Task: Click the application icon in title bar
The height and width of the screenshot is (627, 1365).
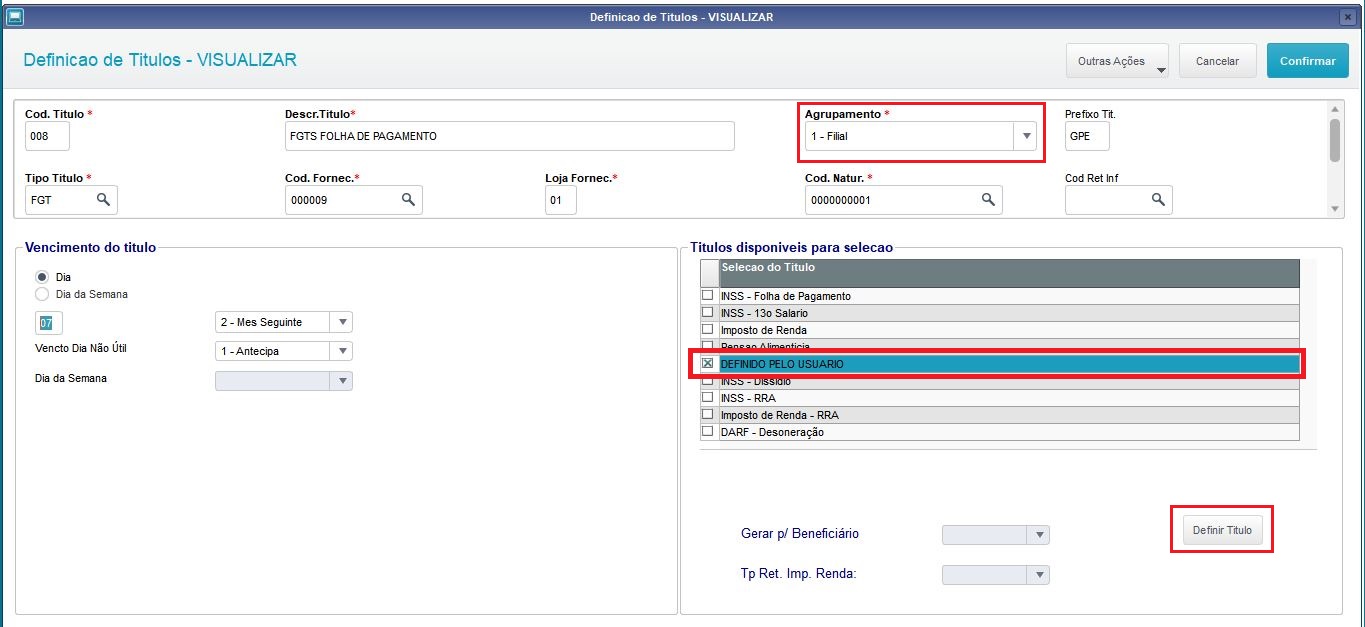Action: point(15,16)
